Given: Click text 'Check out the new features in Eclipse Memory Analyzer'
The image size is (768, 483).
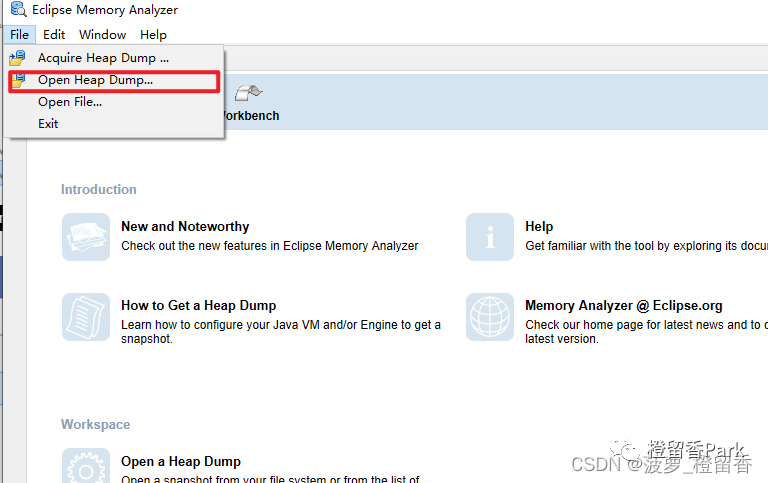Looking at the screenshot, I should pyautogui.click(x=270, y=245).
